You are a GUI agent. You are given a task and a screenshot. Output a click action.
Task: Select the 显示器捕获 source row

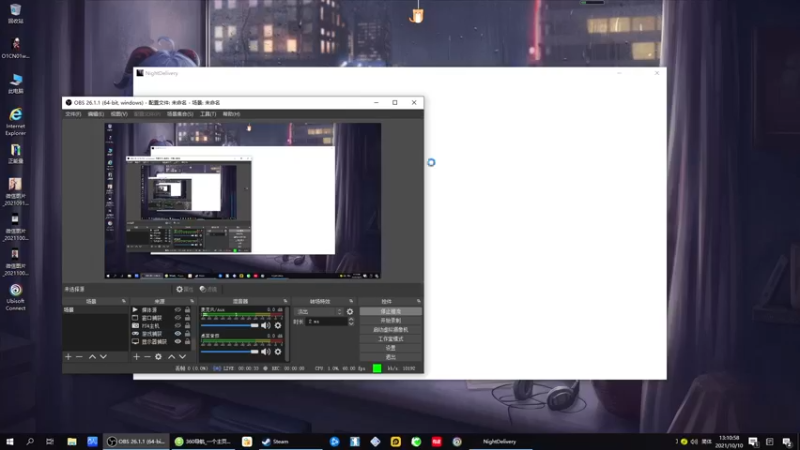161,341
